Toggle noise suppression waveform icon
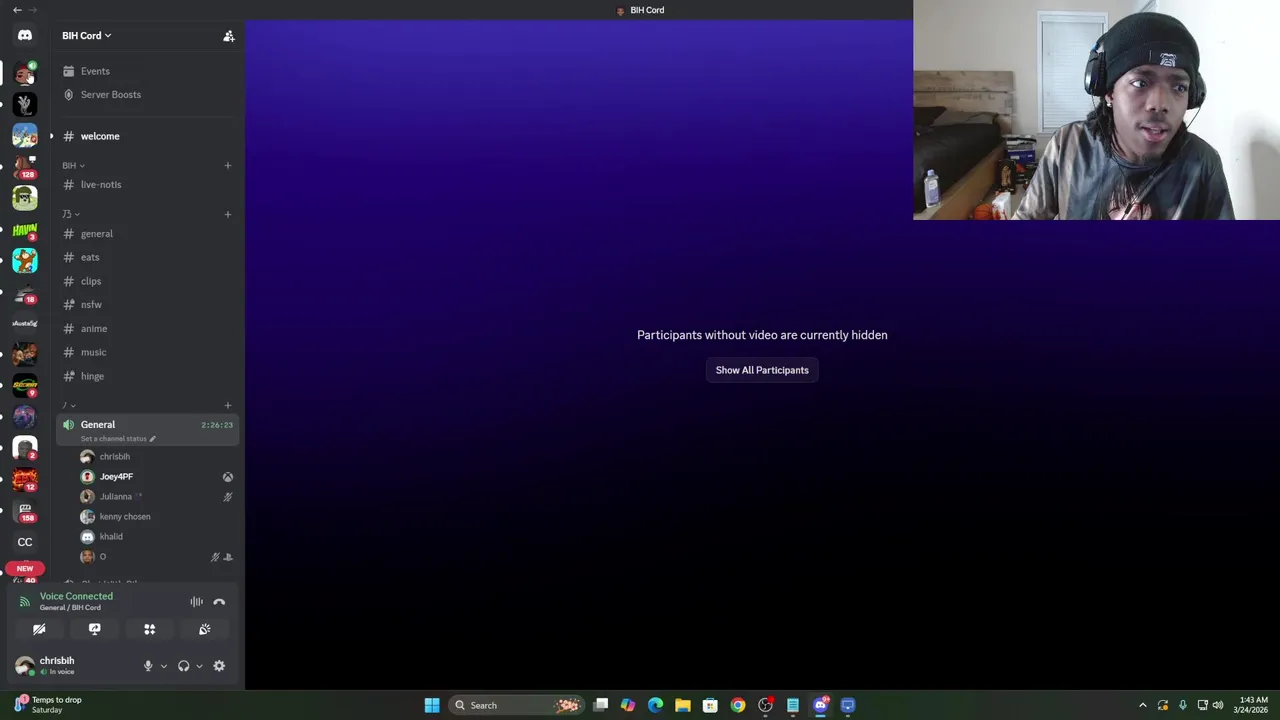 point(197,602)
